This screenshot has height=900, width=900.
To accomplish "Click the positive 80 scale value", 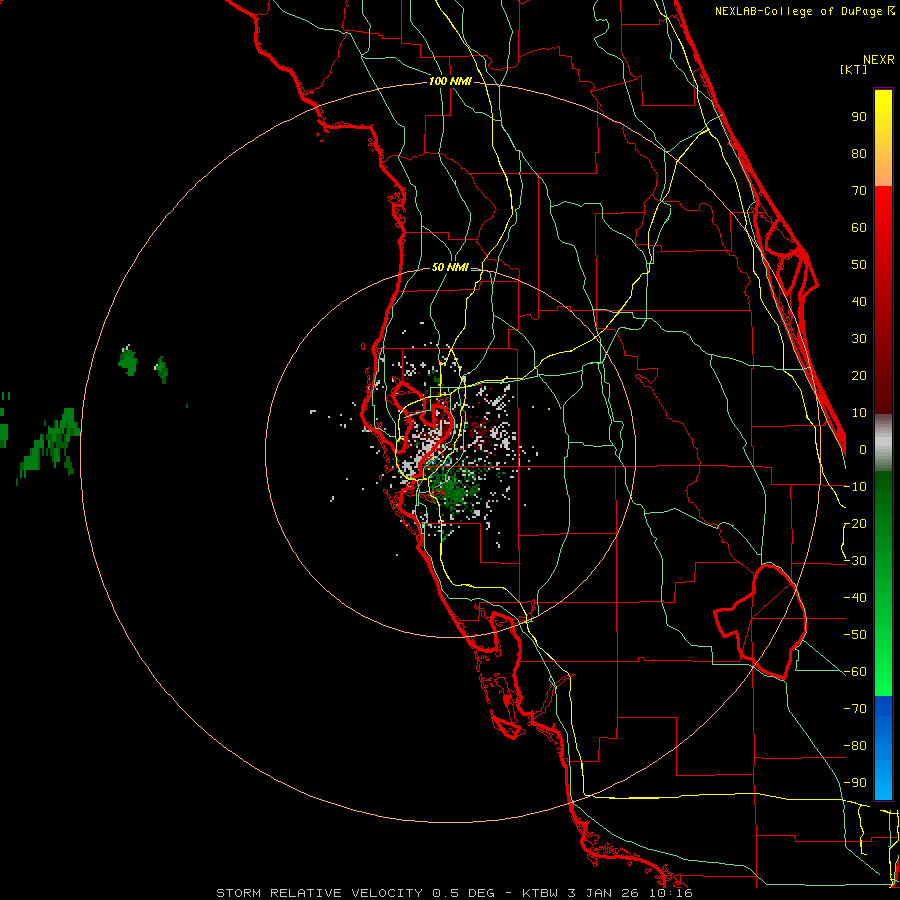I will click(859, 153).
